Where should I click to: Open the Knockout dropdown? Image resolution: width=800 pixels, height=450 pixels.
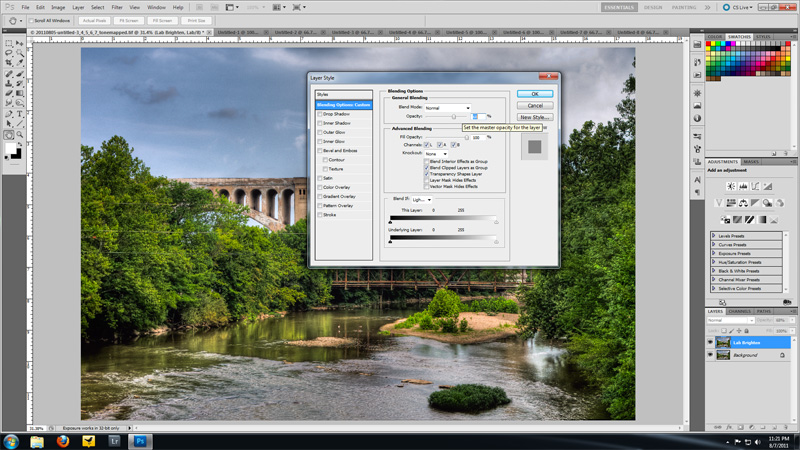(x=436, y=153)
